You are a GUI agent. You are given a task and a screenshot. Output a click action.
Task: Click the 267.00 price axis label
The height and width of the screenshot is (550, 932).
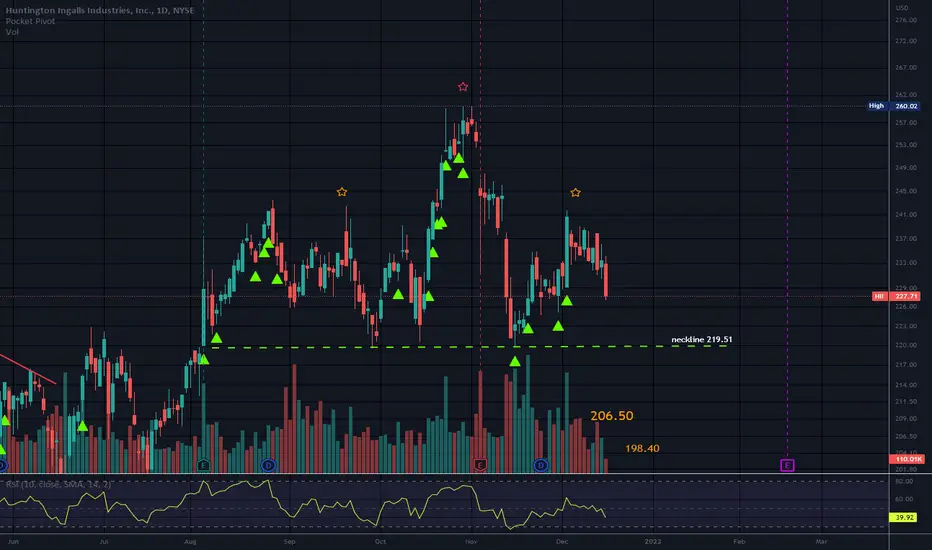click(906, 68)
